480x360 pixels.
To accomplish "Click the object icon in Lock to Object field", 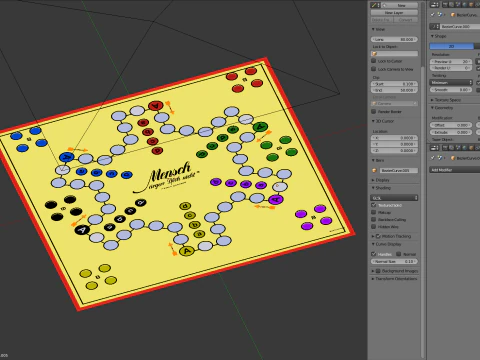I will click(374, 54).
